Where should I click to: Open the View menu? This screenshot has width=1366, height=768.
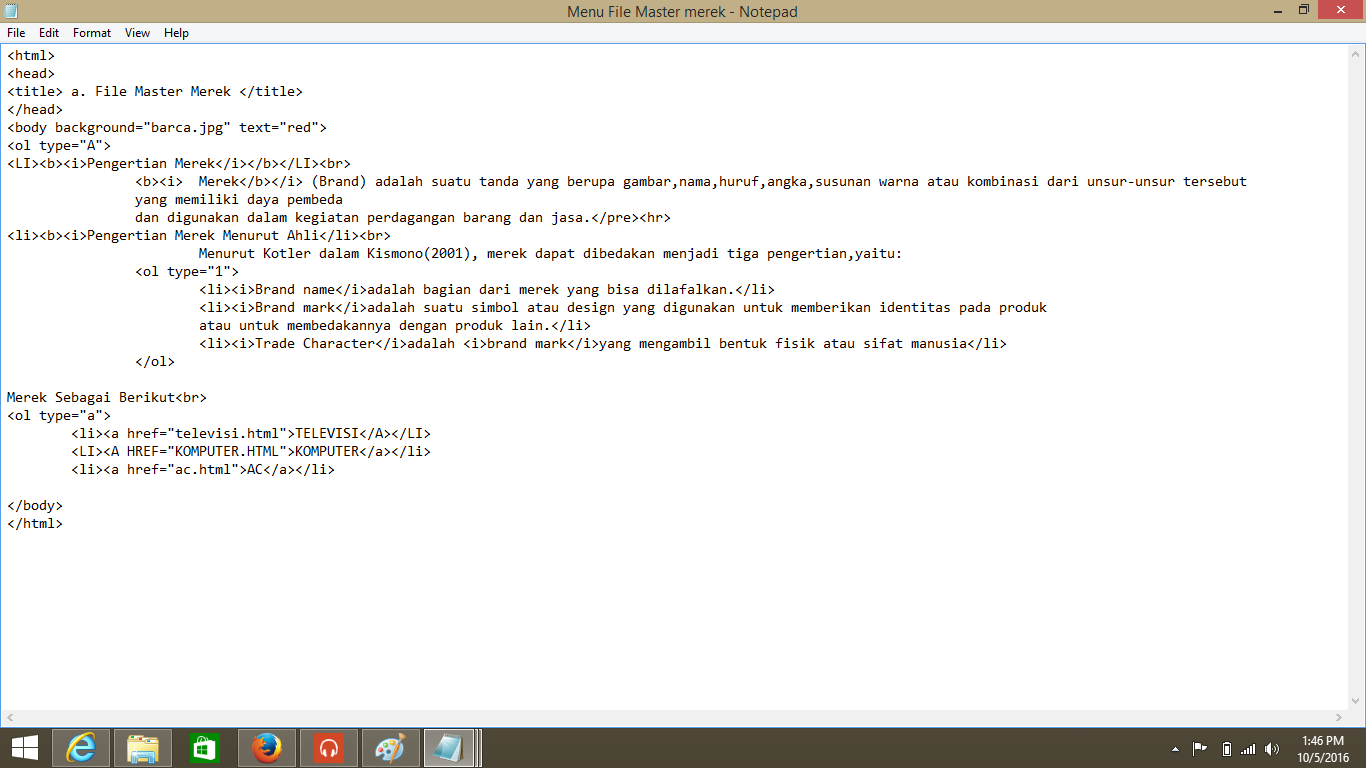click(137, 32)
